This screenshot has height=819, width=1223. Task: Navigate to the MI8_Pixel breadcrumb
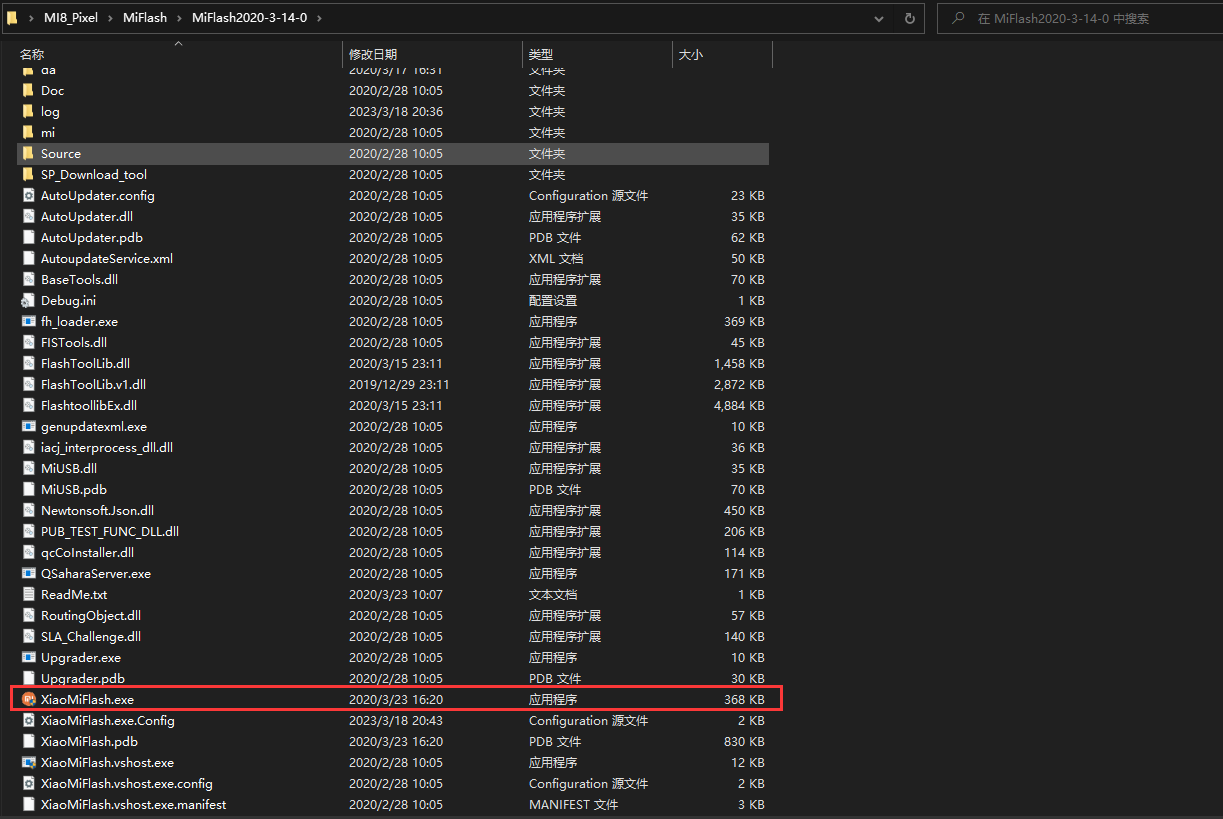[x=71, y=18]
